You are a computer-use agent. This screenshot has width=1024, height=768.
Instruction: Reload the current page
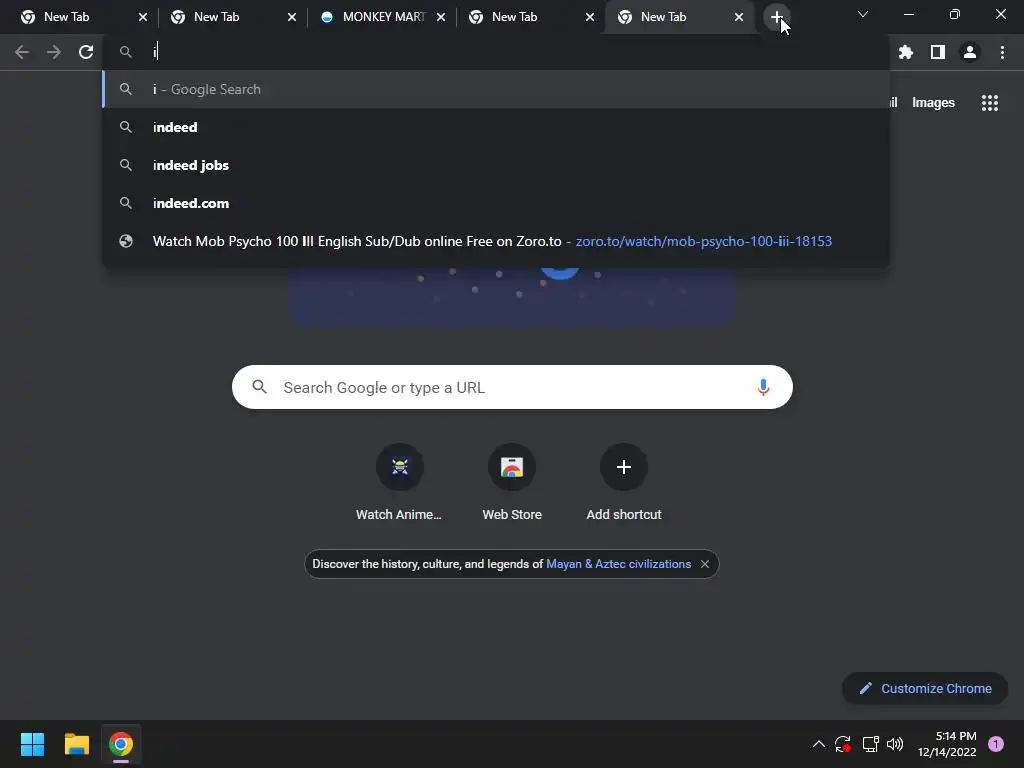[86, 52]
